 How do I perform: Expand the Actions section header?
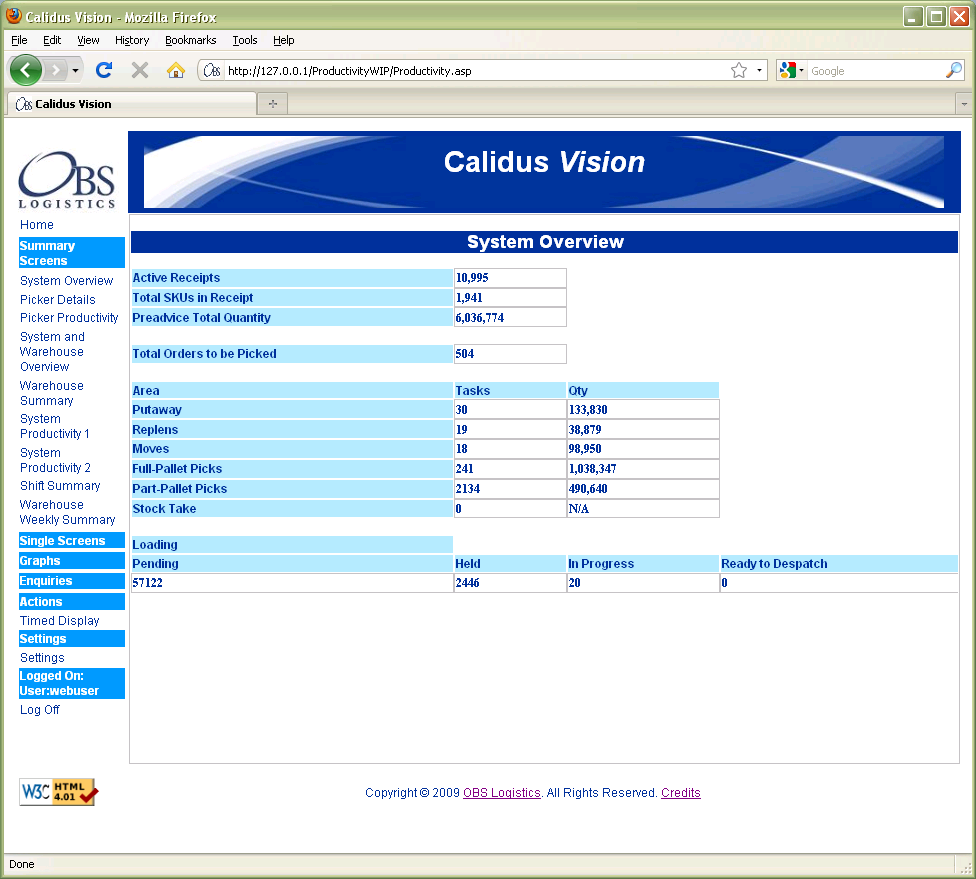point(72,601)
